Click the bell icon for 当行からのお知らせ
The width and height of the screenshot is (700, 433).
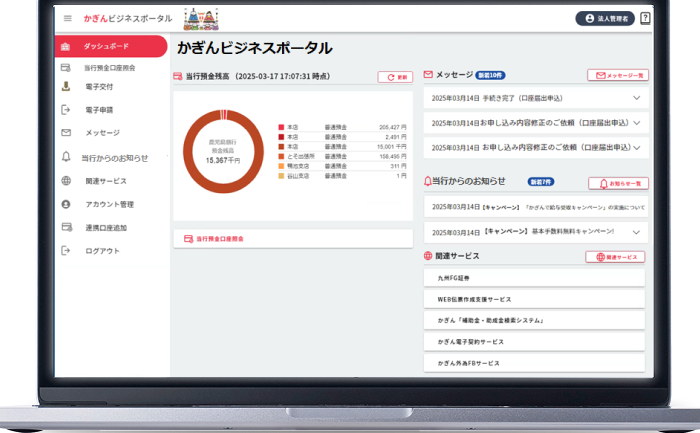[66, 157]
